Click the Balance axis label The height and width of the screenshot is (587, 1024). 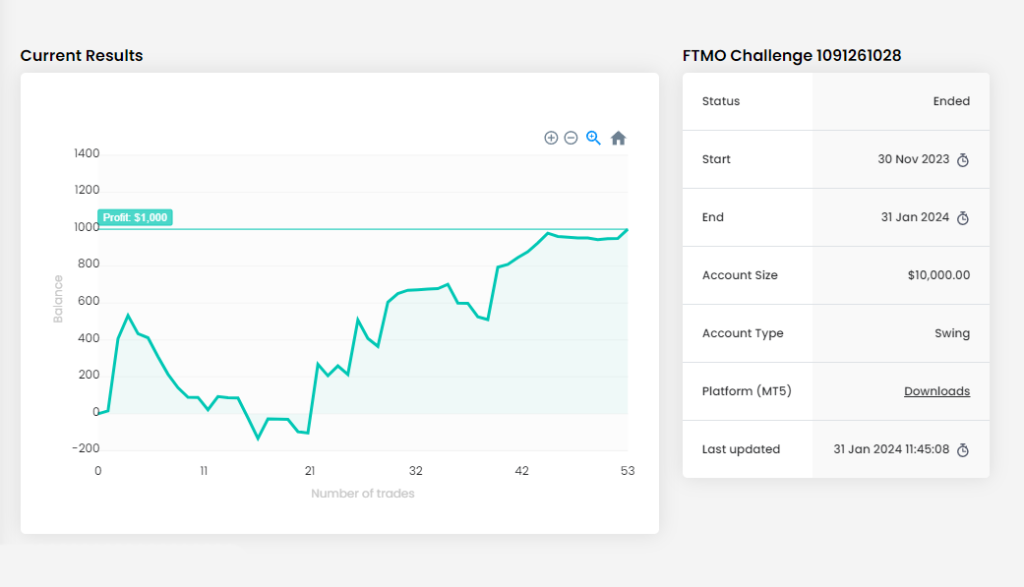(x=58, y=299)
